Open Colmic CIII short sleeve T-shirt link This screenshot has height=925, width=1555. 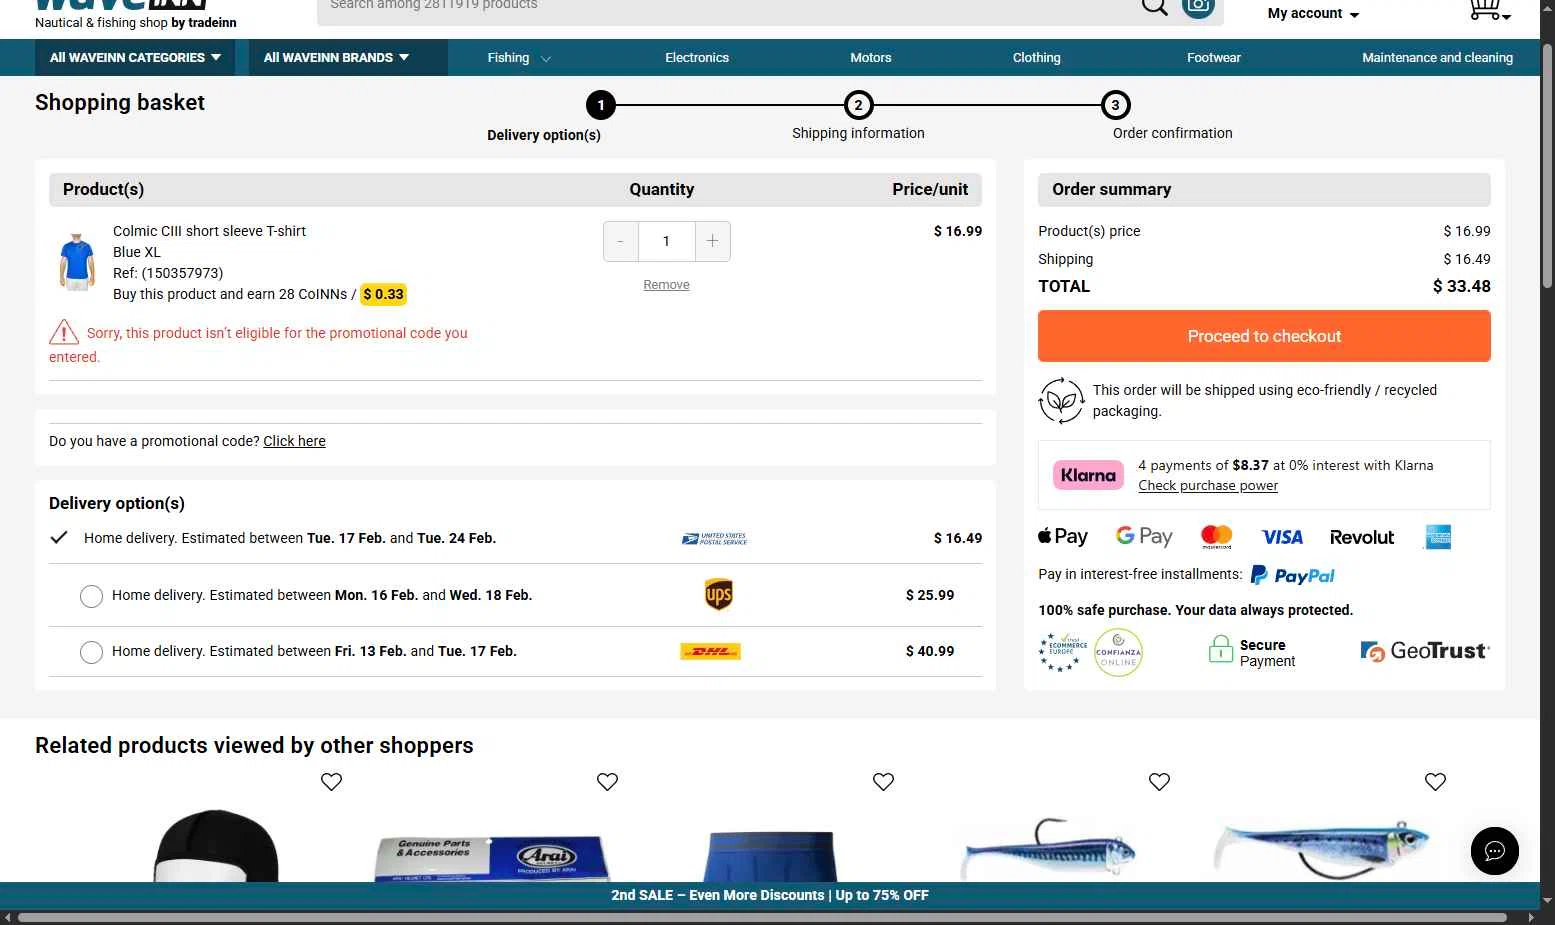pos(209,231)
